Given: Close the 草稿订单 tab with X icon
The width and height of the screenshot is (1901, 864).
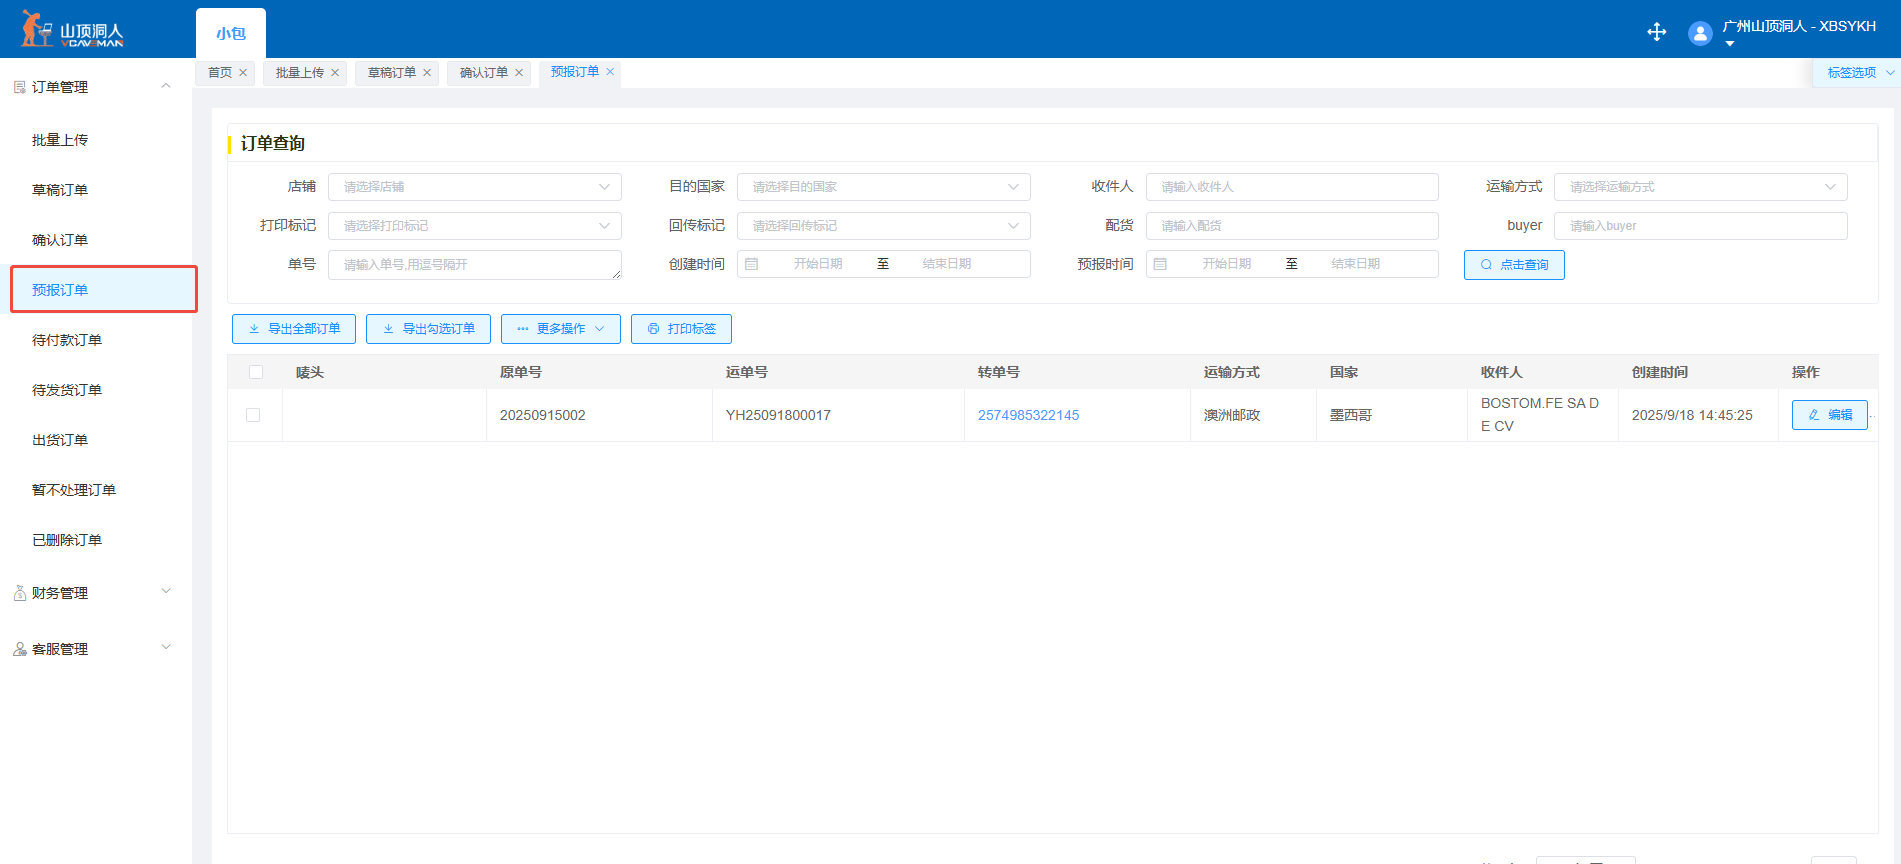Looking at the screenshot, I should click(x=427, y=73).
